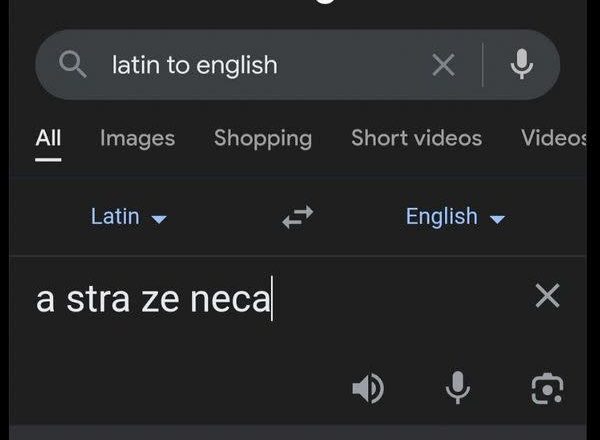The width and height of the screenshot is (600, 440).
Task: Click the magnifying glass search icon
Action: point(73,65)
